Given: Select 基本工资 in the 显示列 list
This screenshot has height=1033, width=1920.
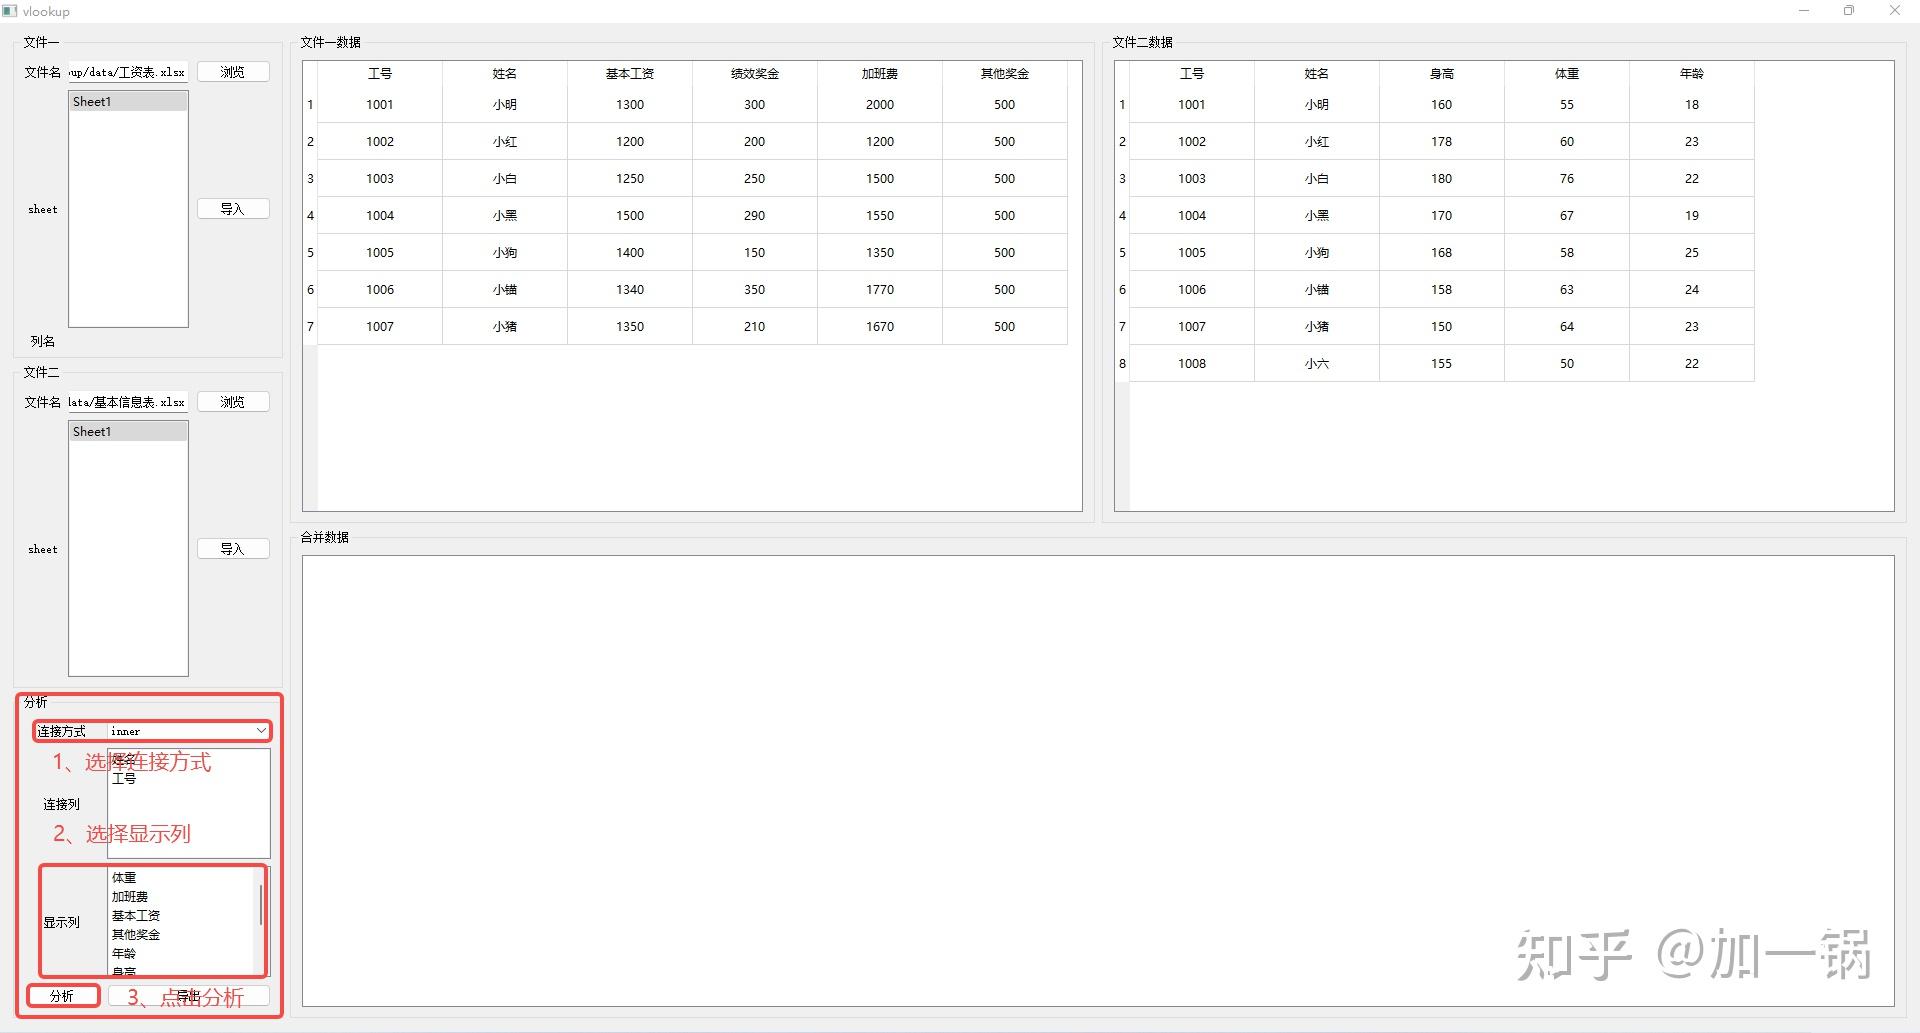Looking at the screenshot, I should (x=137, y=915).
